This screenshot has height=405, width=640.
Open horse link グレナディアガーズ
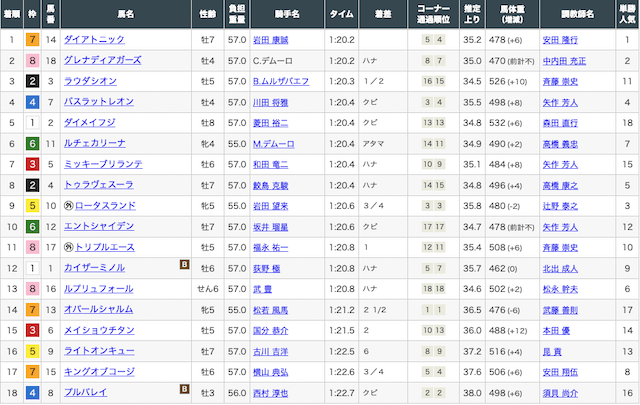[103, 60]
